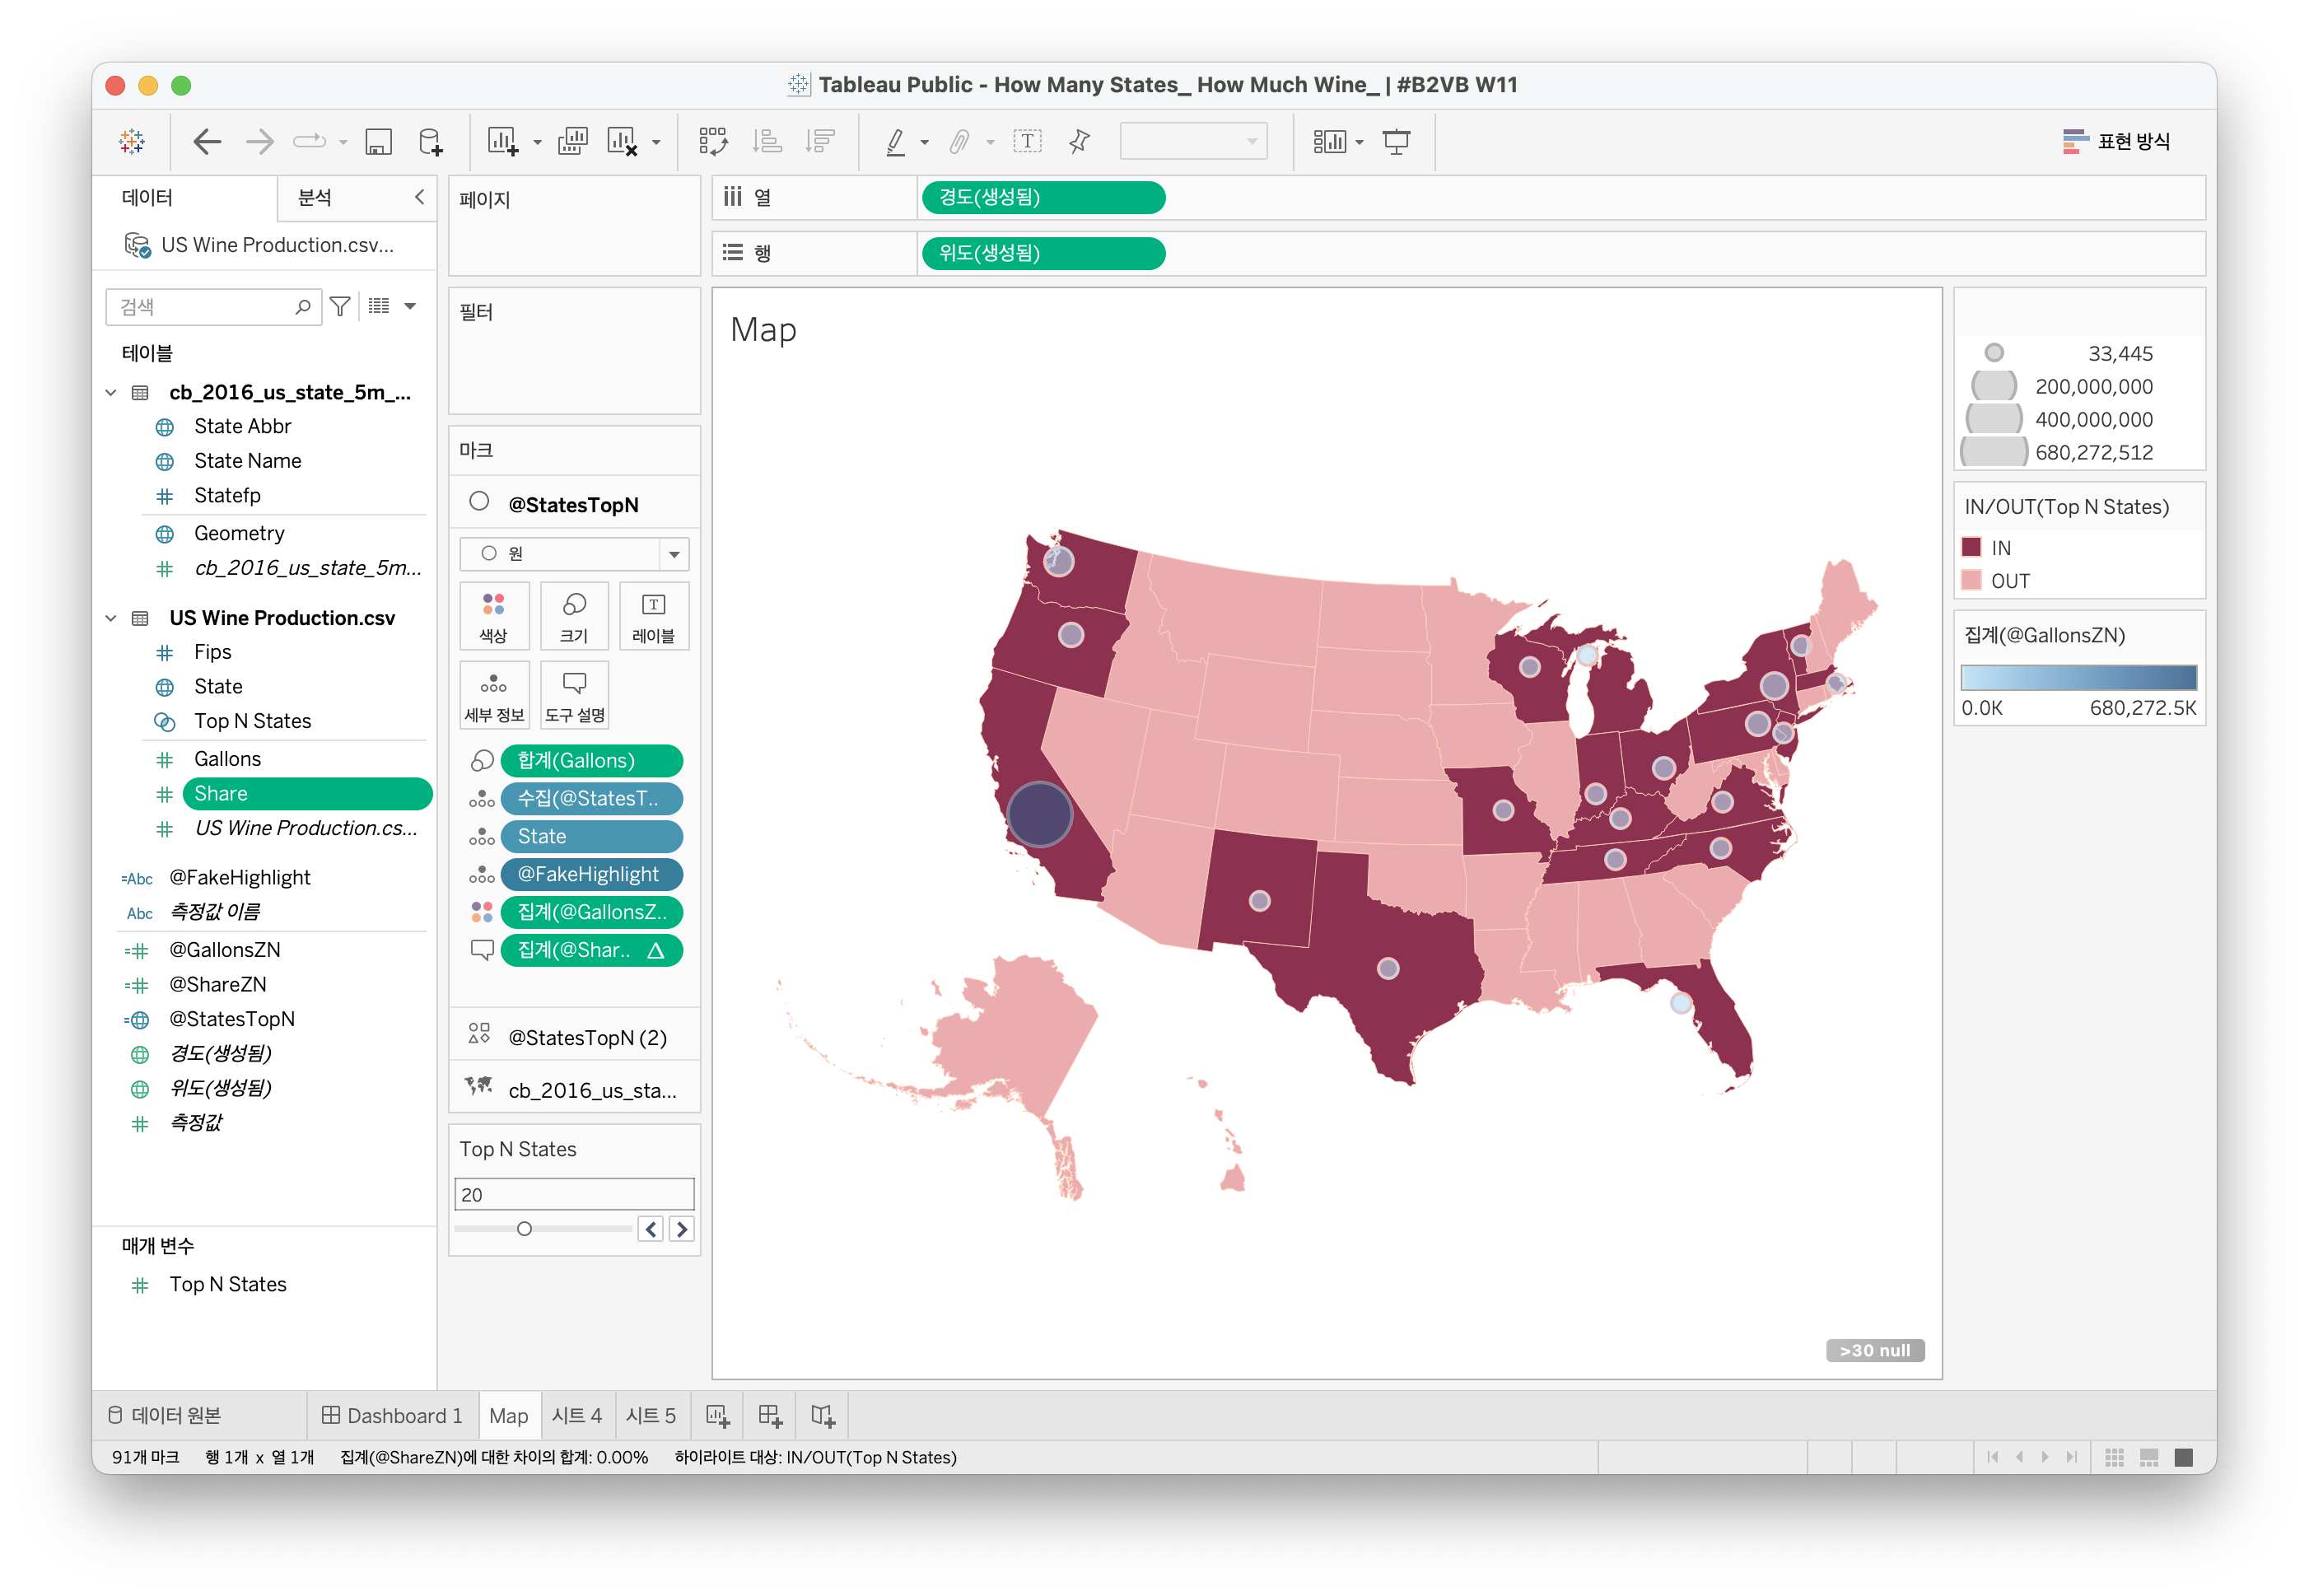Click the New Dashboard tab icon

770,1415
